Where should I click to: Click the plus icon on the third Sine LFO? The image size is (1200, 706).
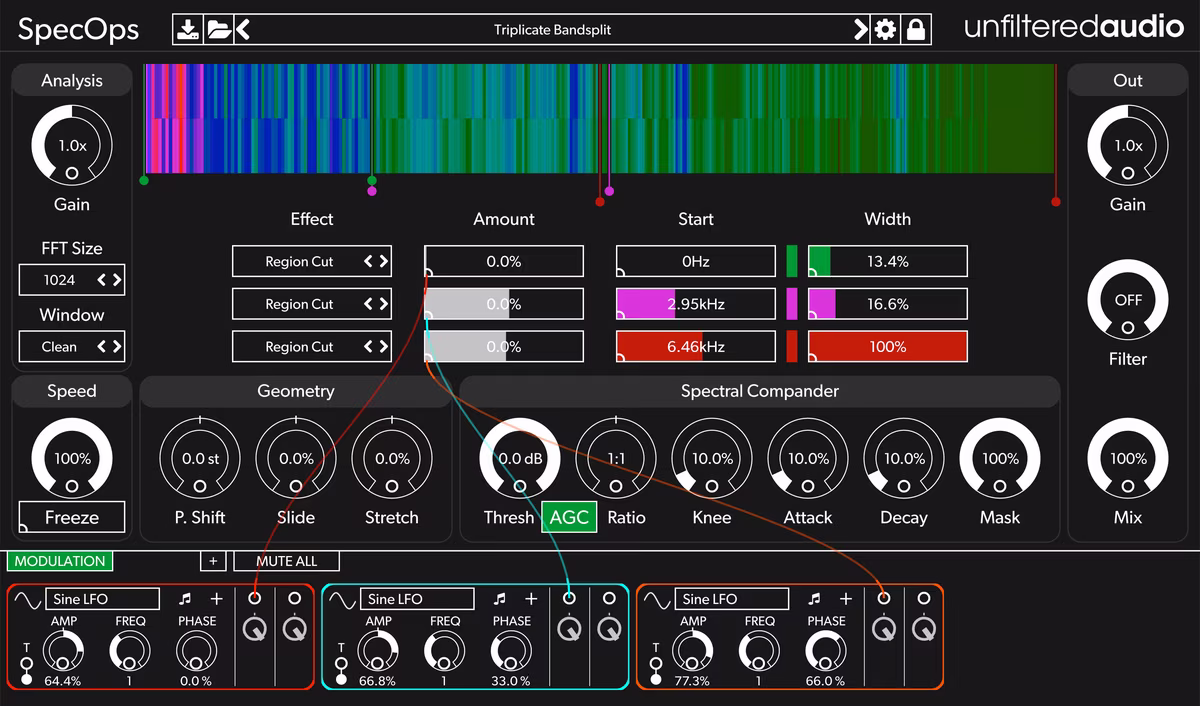845,598
